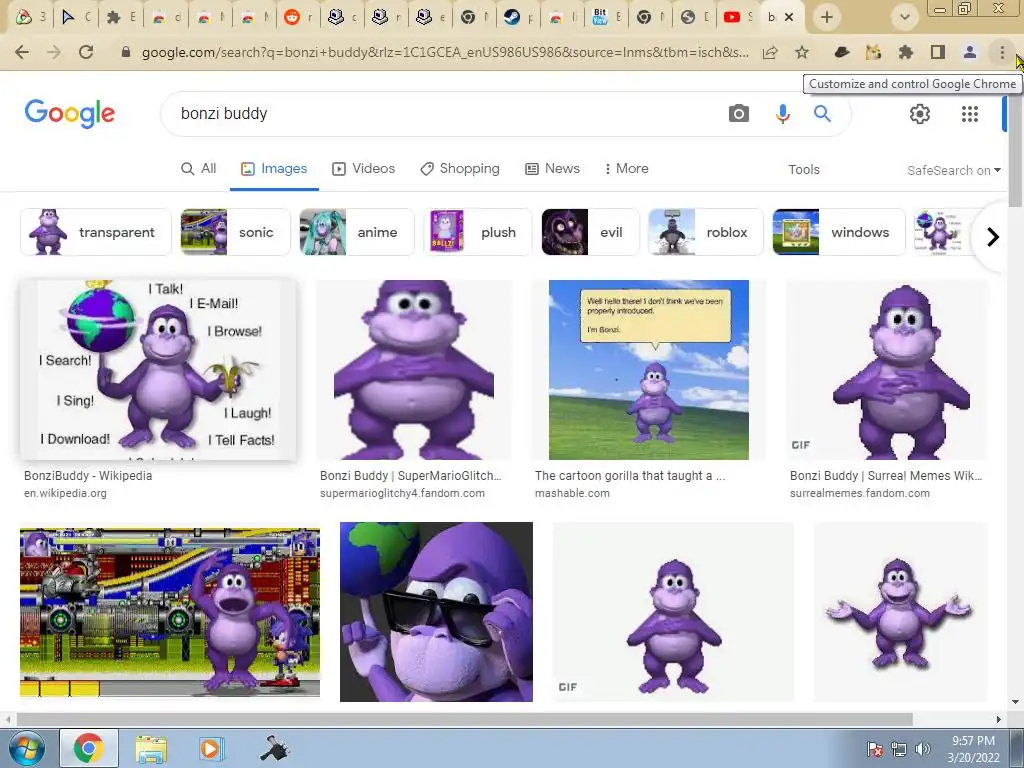Click the BonziBuddy - Wikipedia link text

[88, 475]
